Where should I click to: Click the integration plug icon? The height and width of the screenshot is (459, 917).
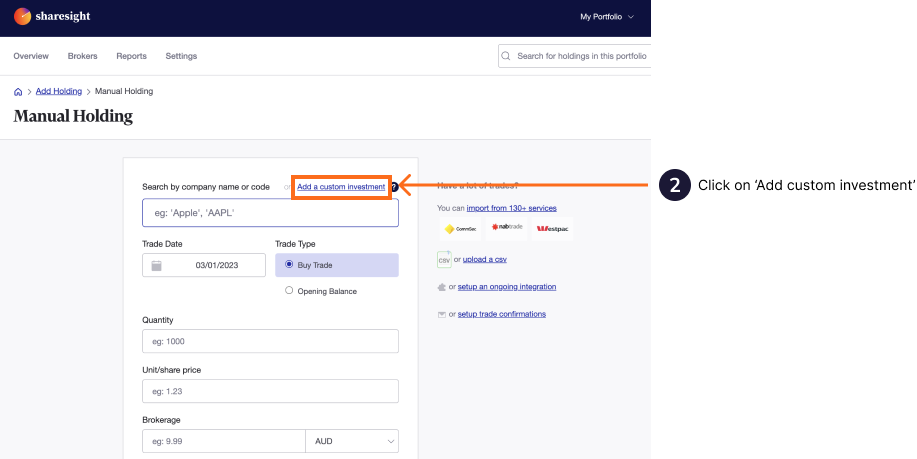pyautogui.click(x=442, y=287)
